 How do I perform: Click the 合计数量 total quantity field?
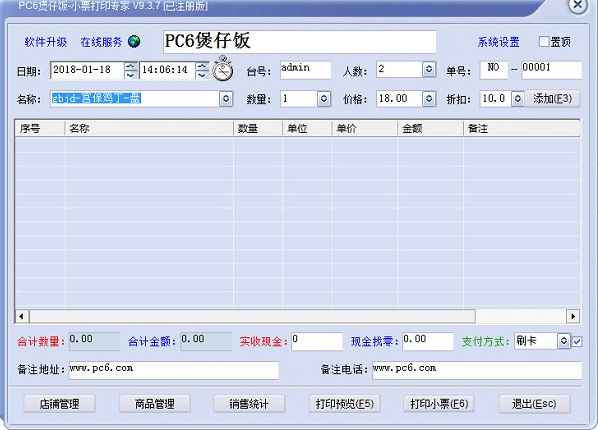click(x=94, y=341)
